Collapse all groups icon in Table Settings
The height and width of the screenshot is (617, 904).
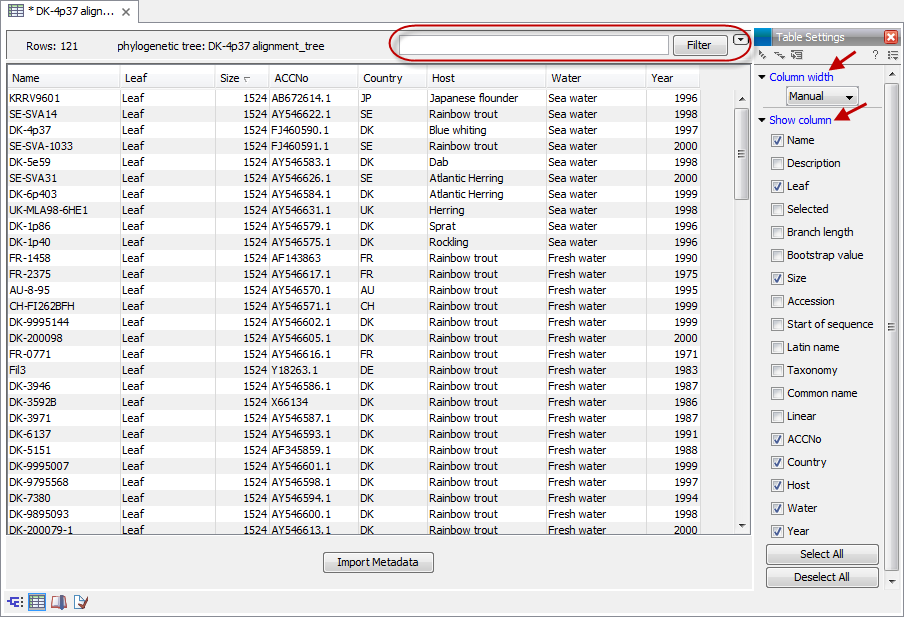click(763, 55)
